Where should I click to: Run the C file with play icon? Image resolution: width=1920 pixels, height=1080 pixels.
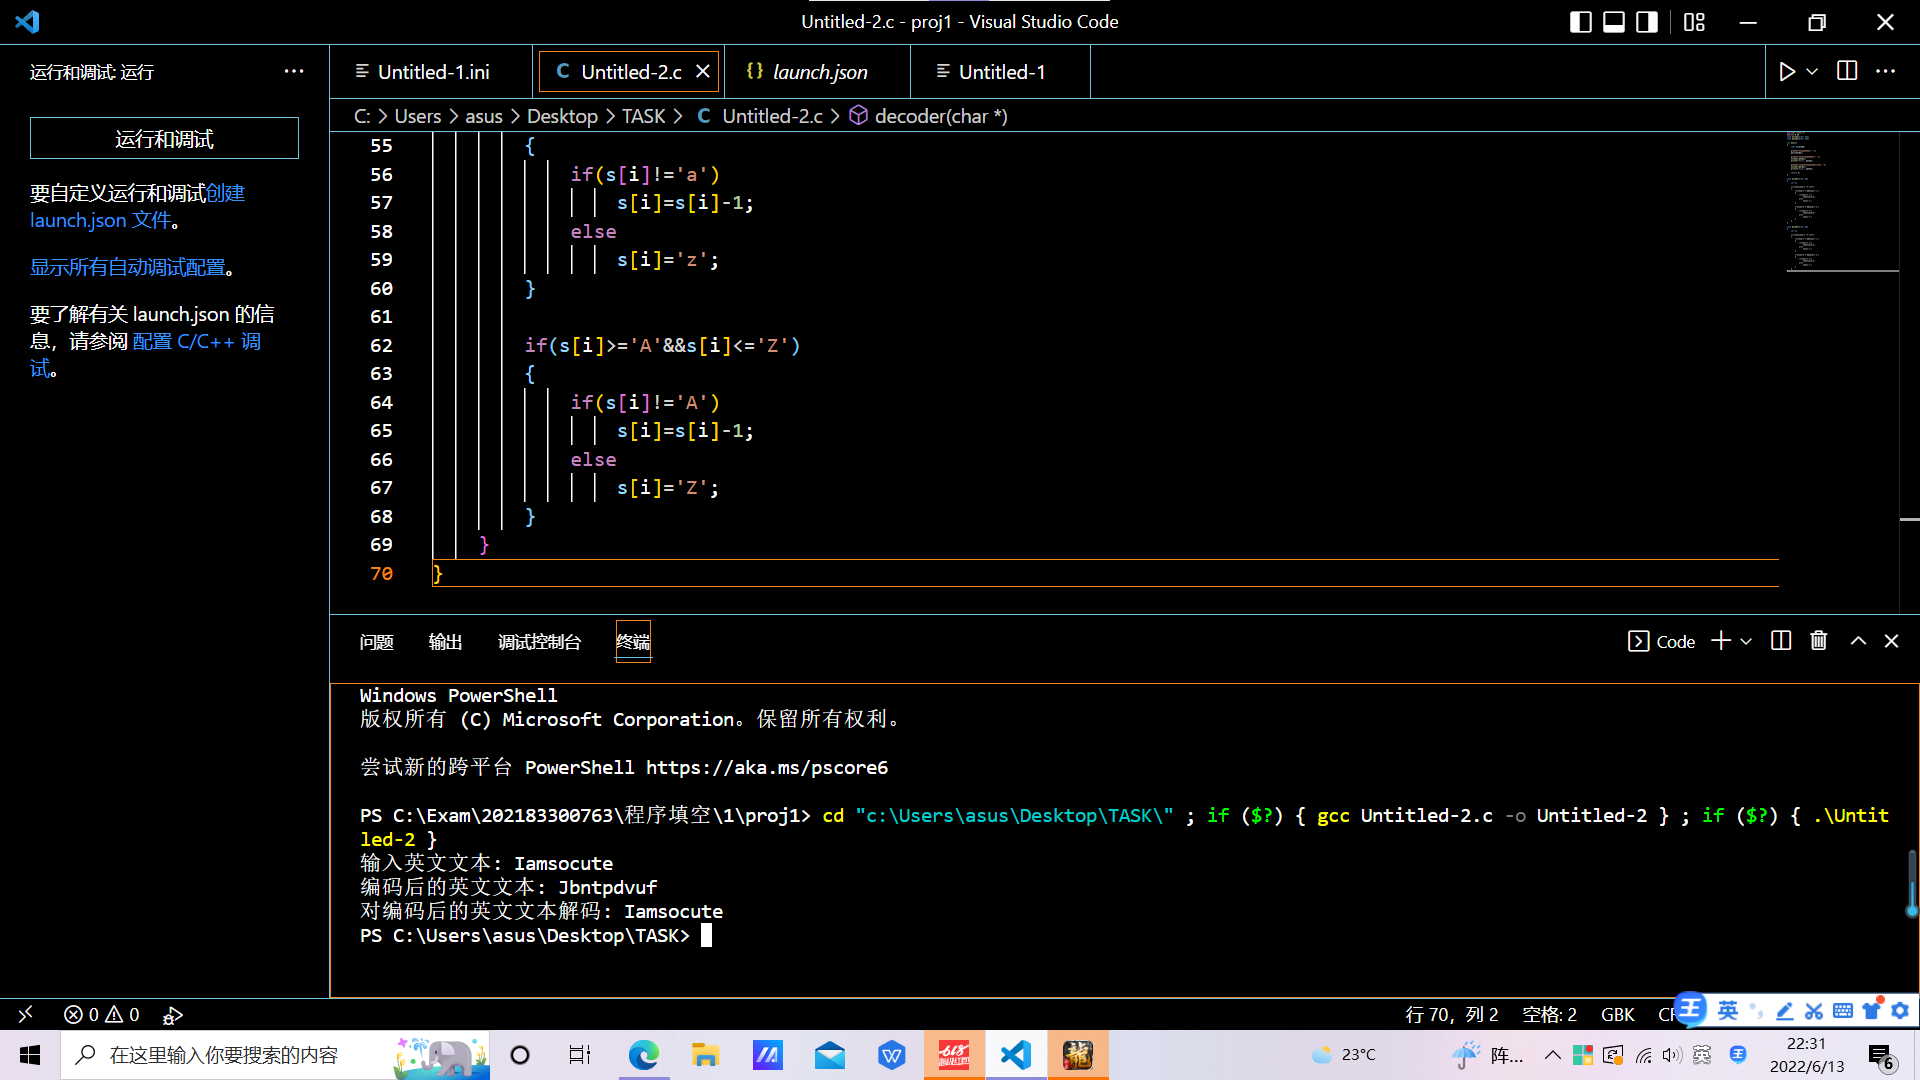pos(1787,72)
